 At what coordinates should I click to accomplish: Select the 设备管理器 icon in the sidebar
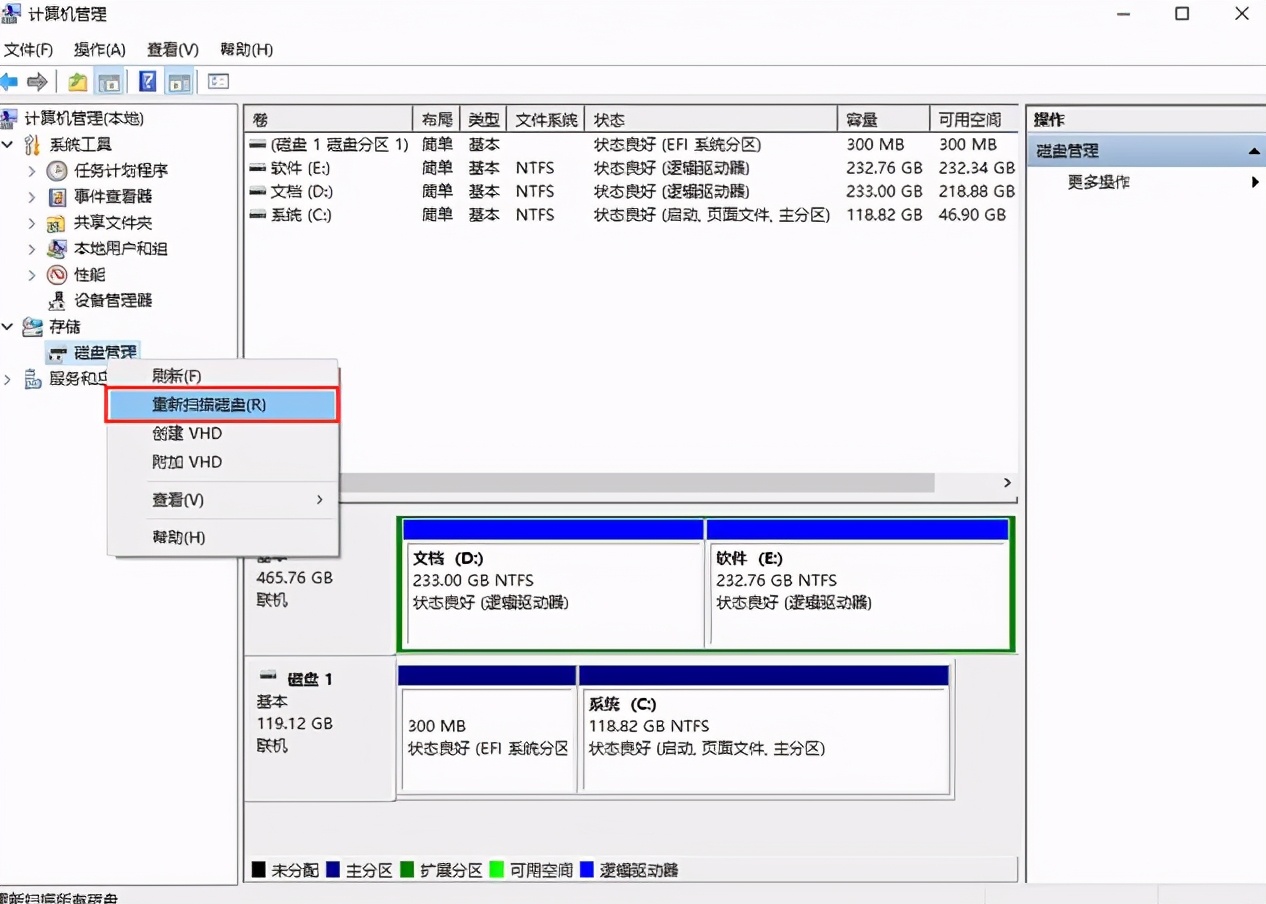tap(55, 300)
